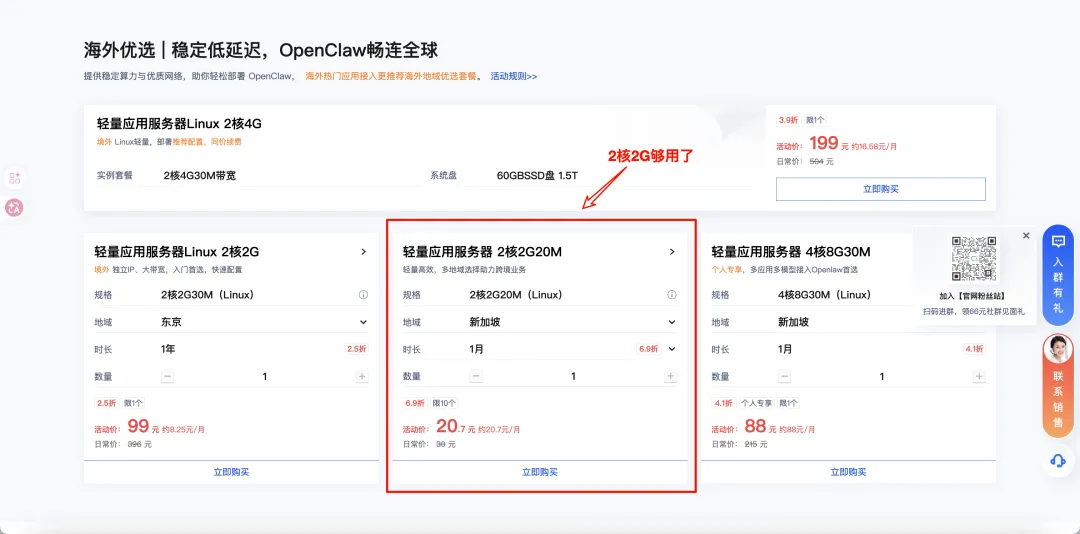Open the 活动规则>> link
Viewport: 1080px width, 534px height.
pos(514,76)
